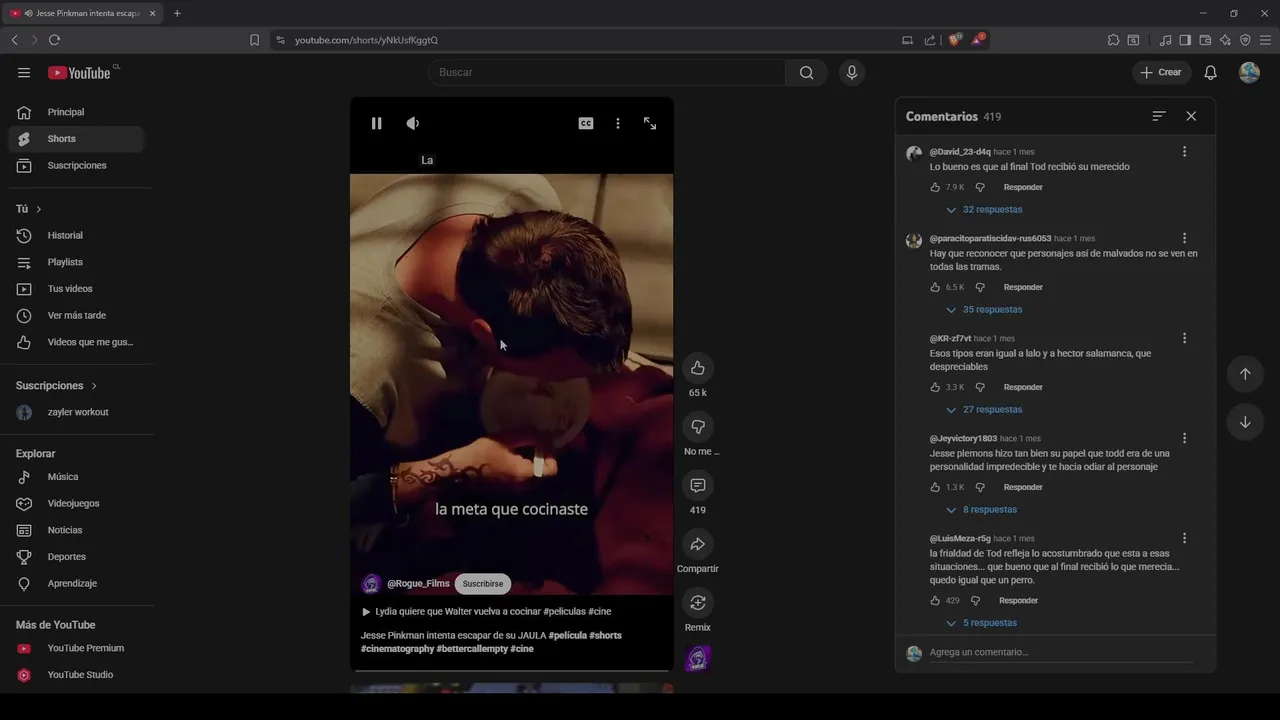Bookmark this page in the address bar
Viewport: 1280px width, 720px height.
pyautogui.click(x=254, y=40)
